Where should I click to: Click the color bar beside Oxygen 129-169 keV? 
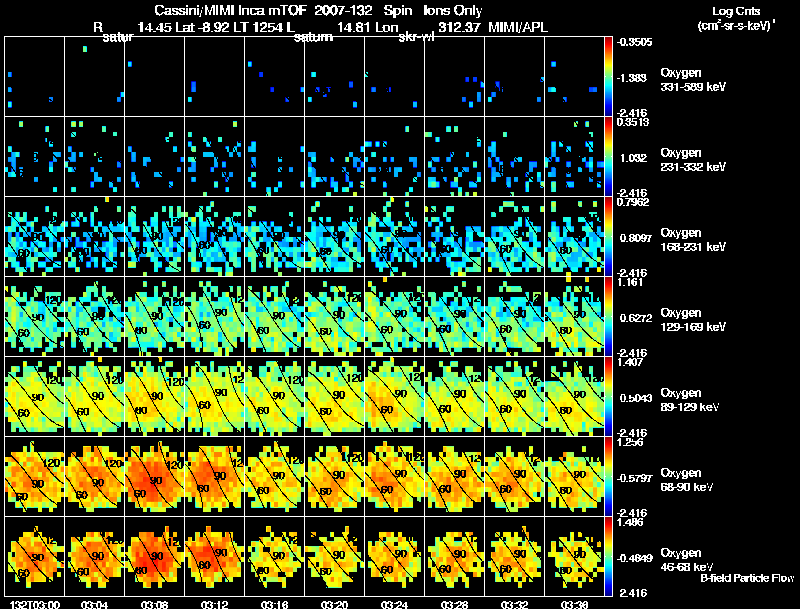click(x=608, y=317)
